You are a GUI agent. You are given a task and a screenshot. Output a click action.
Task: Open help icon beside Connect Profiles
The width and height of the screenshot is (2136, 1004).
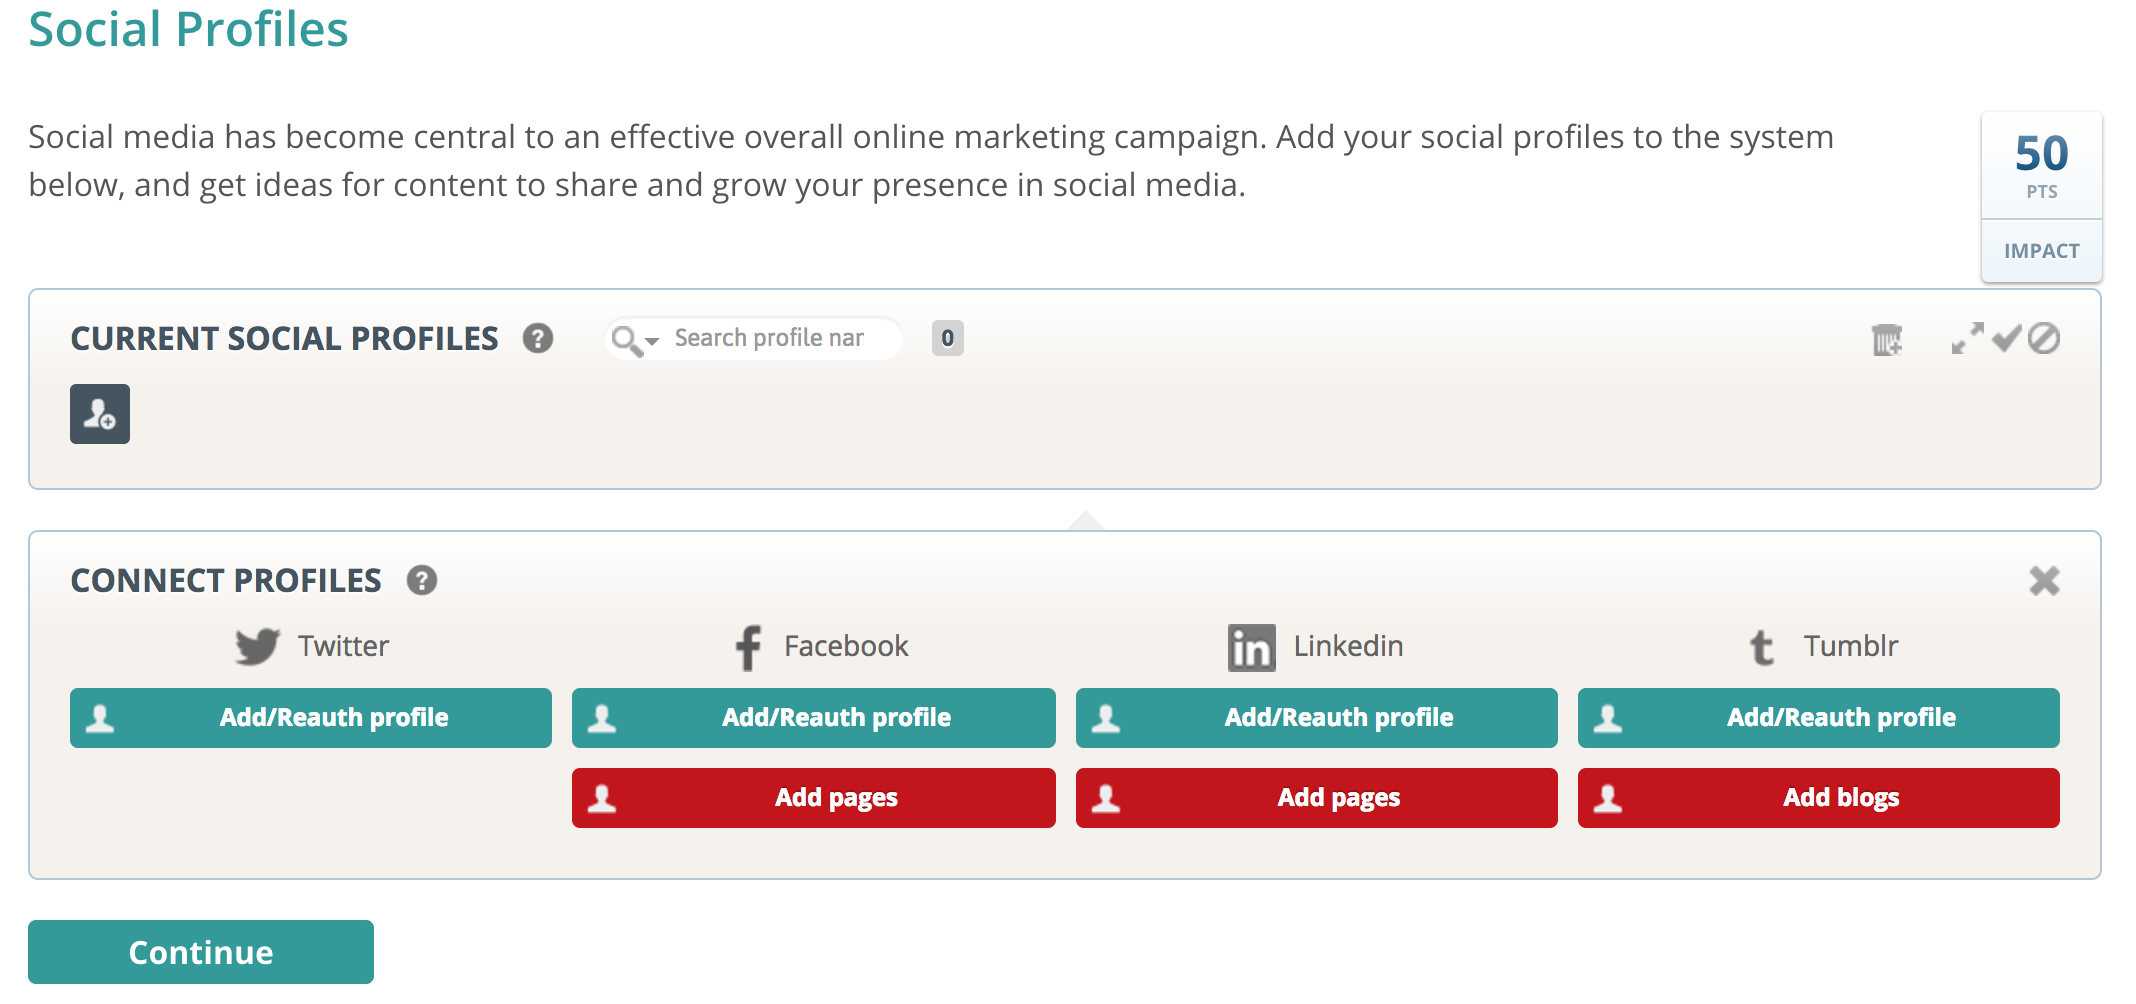click(422, 581)
